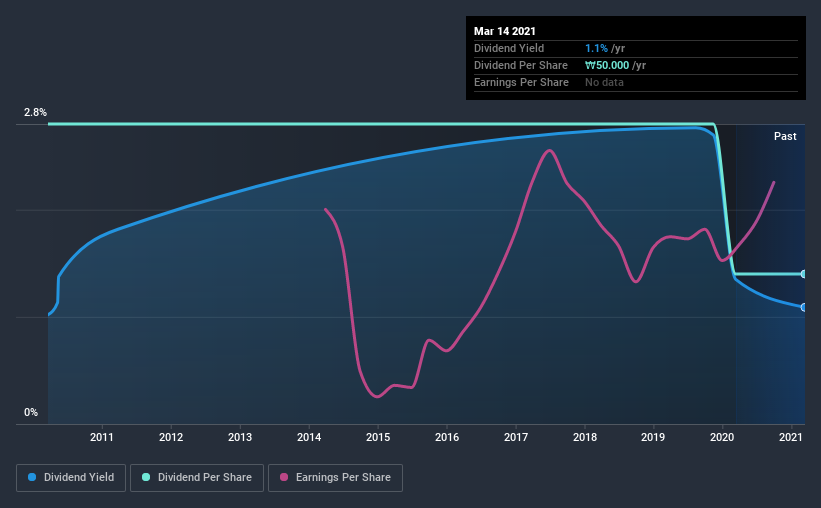
Task: Click the 2018 axis label
Action: pos(585,437)
